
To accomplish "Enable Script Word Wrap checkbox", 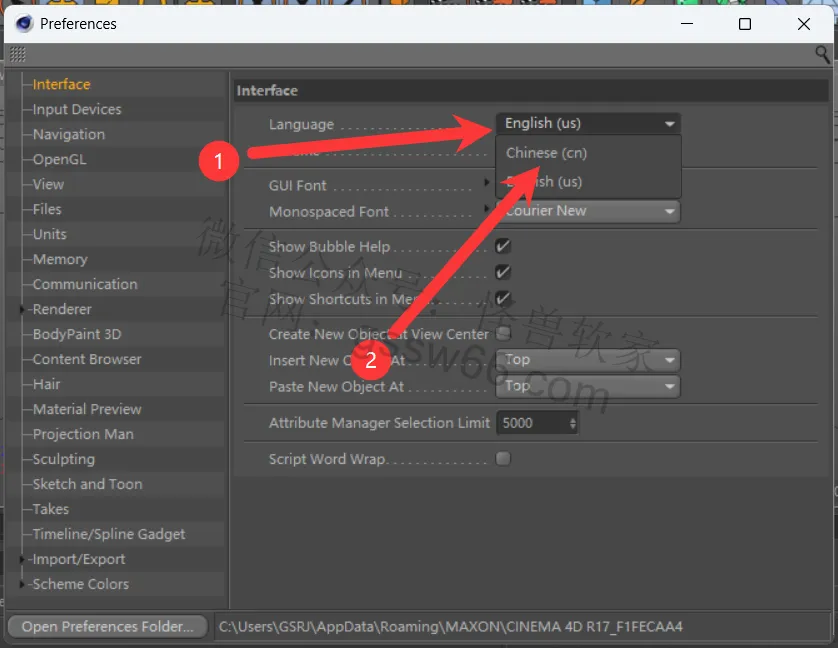I will click(x=503, y=459).
